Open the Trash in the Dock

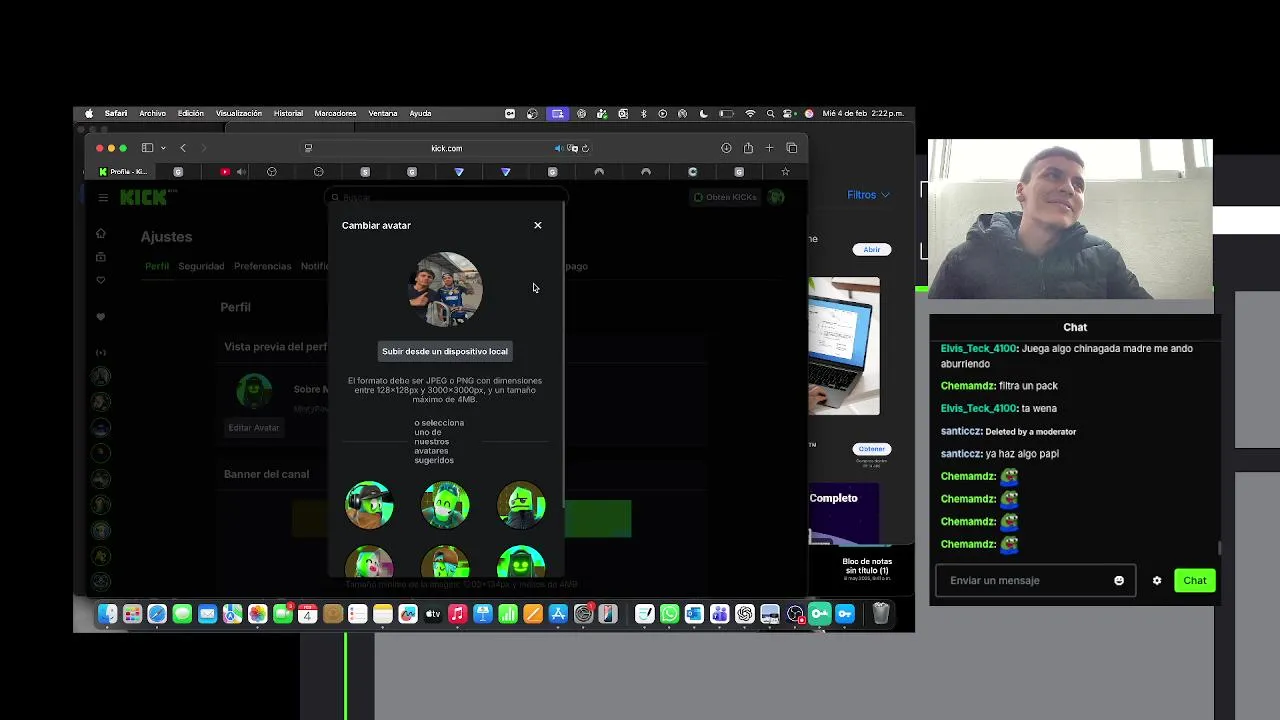(x=881, y=614)
